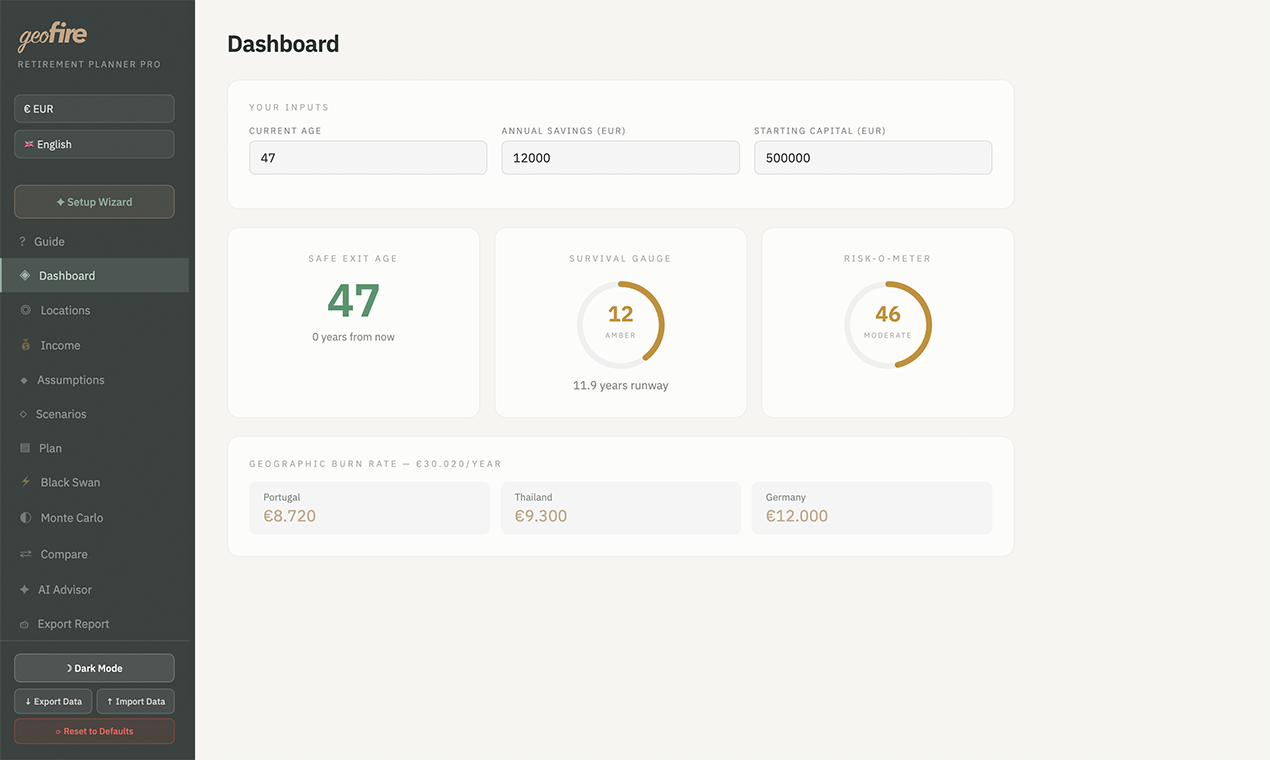The image size is (1270, 760).
Task: Click the Risk-O-Meter gauge showing 46
Action: pos(887,323)
